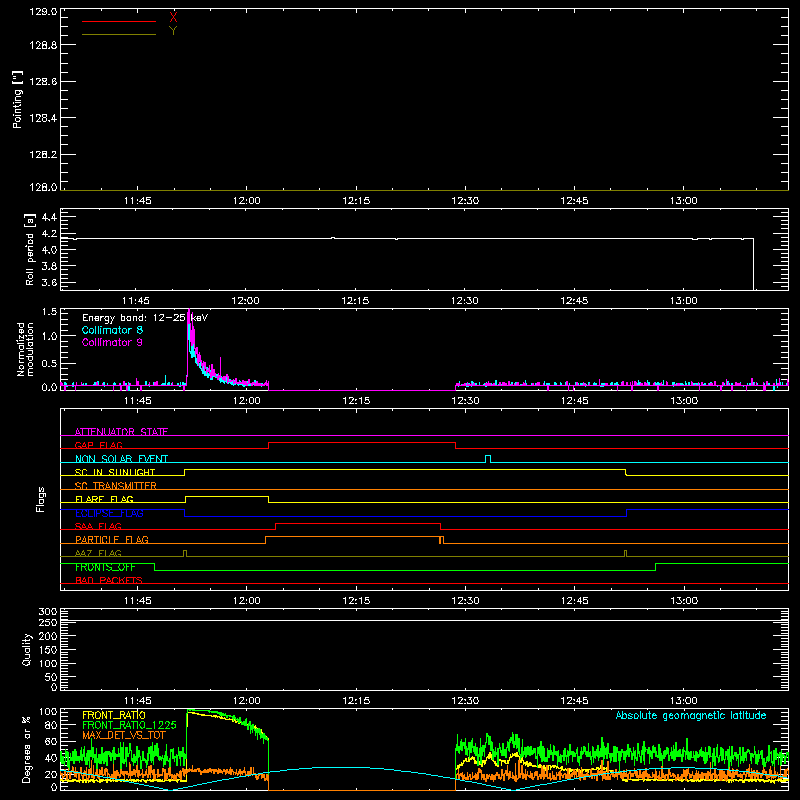Click the 128.2 tick label
This screenshot has width=800, height=800.
(43, 155)
